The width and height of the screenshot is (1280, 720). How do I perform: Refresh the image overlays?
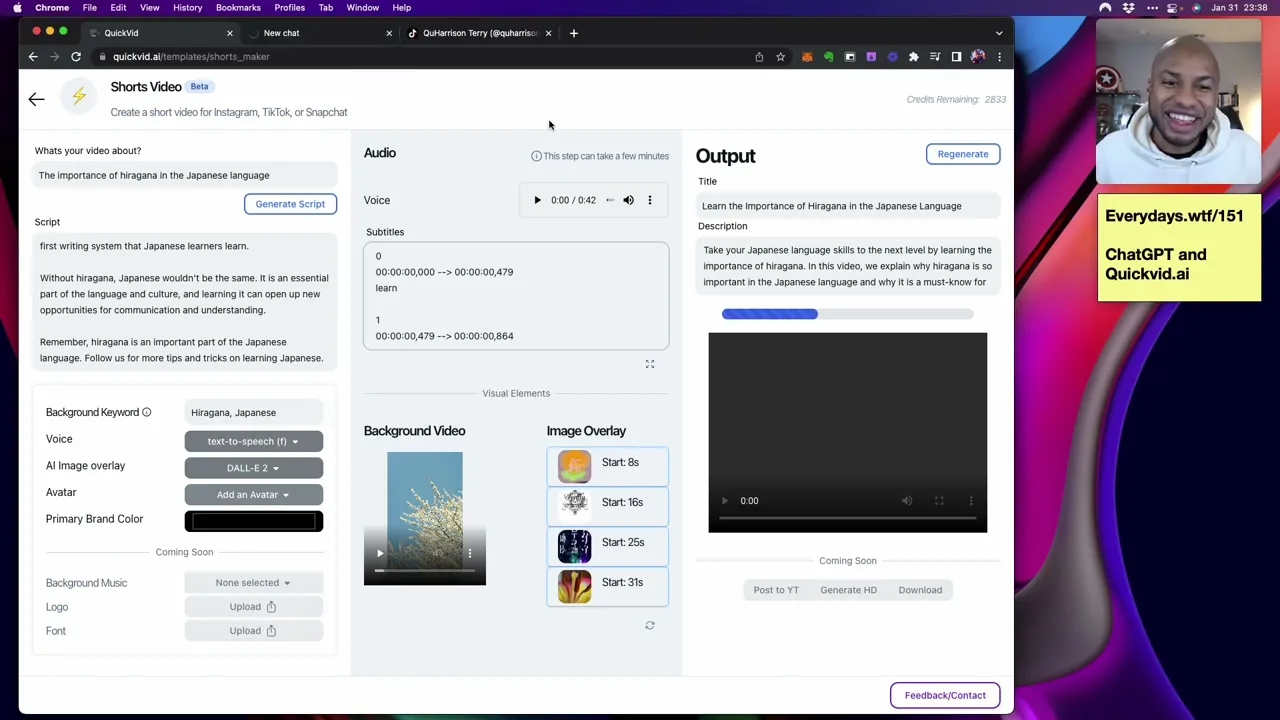click(649, 625)
